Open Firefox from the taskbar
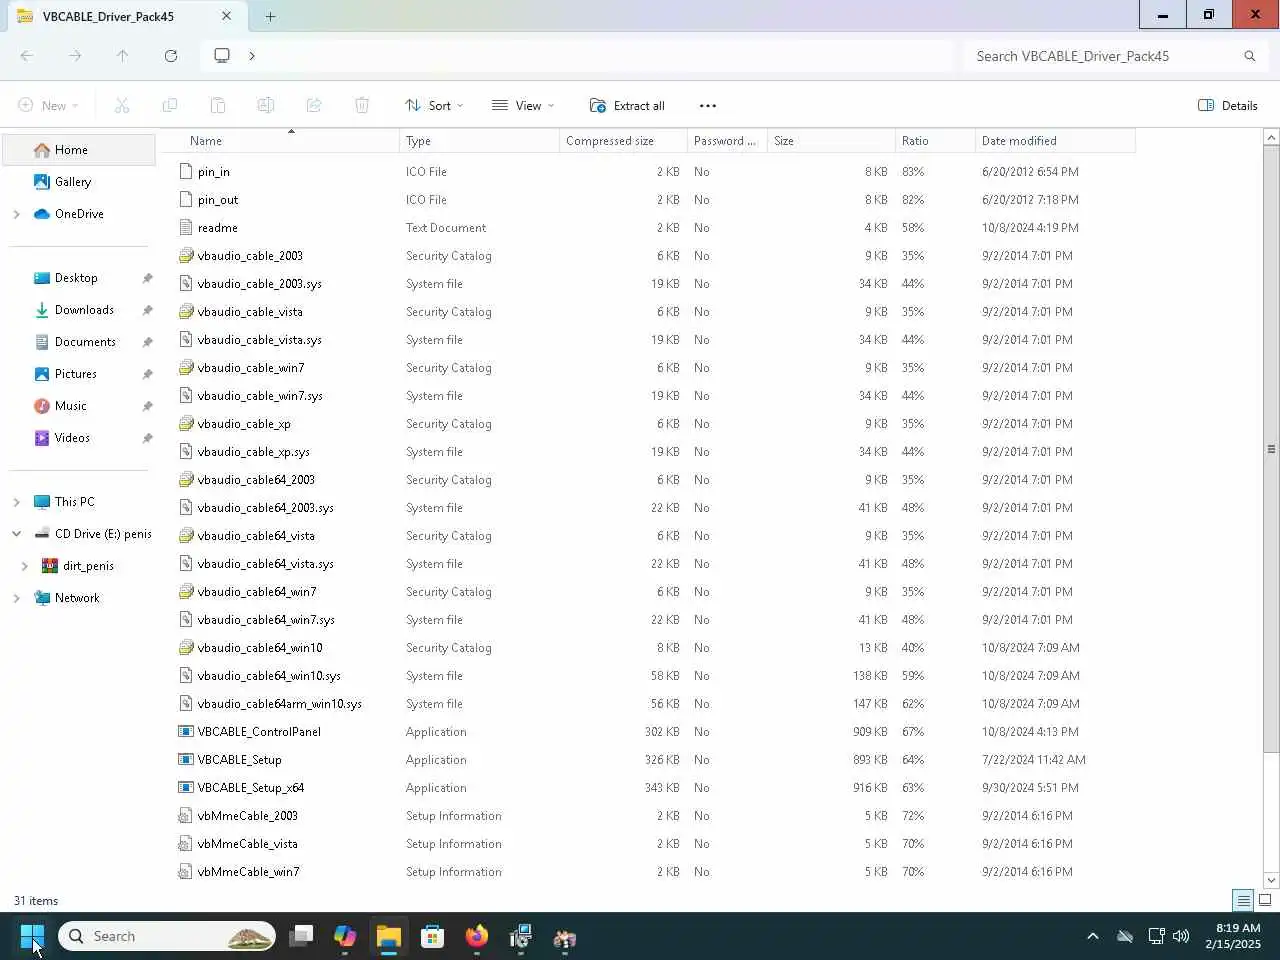1280x960 pixels. (x=477, y=936)
